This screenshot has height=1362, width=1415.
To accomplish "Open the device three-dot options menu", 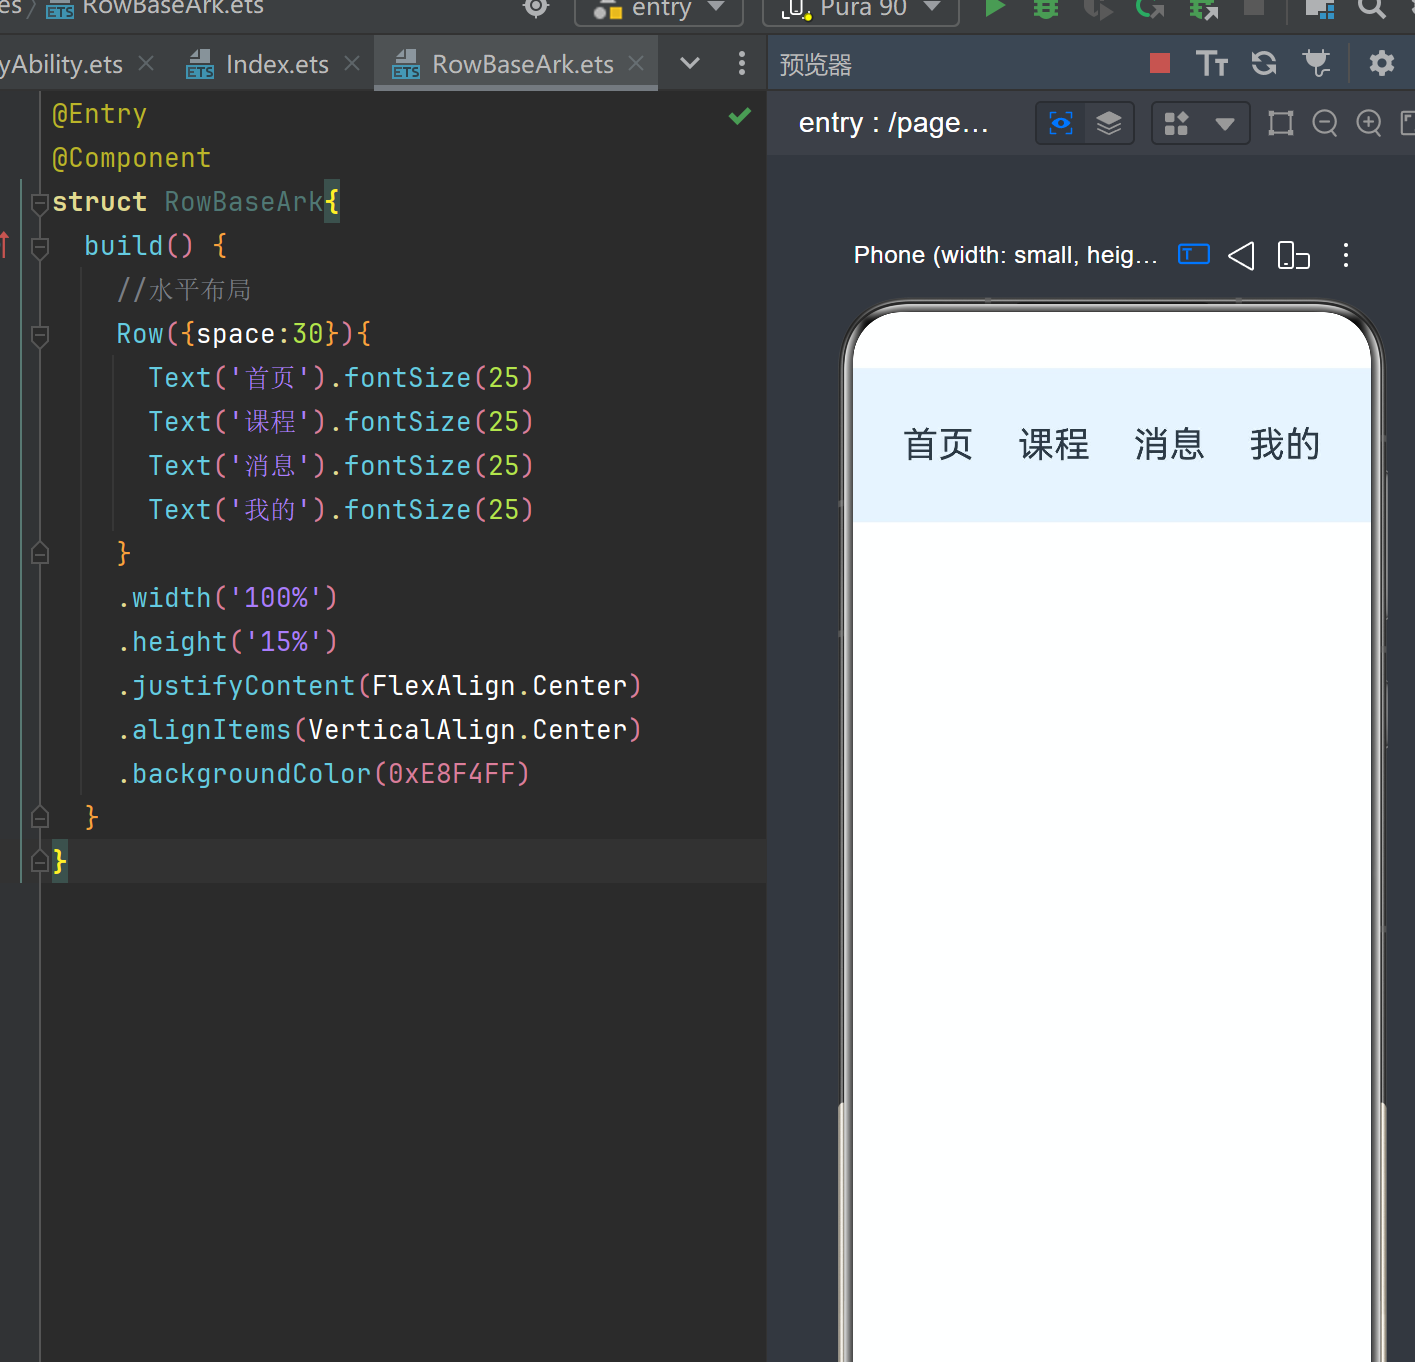I will point(1346,255).
